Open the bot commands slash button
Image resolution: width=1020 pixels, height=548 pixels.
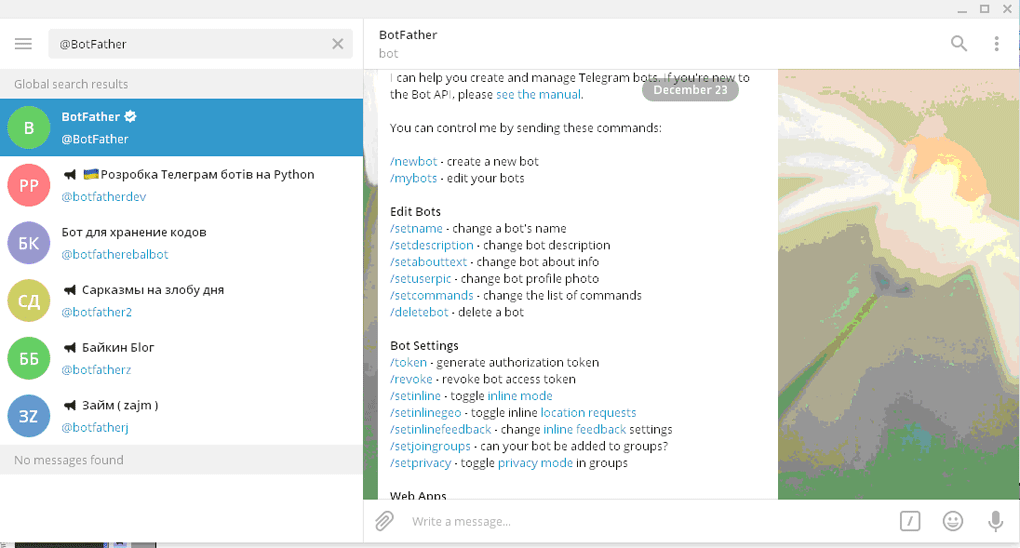tap(909, 521)
